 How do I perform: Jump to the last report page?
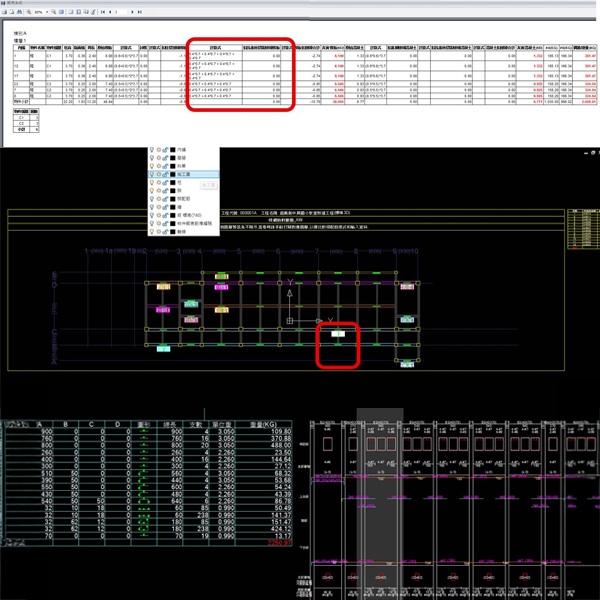[x=140, y=12]
